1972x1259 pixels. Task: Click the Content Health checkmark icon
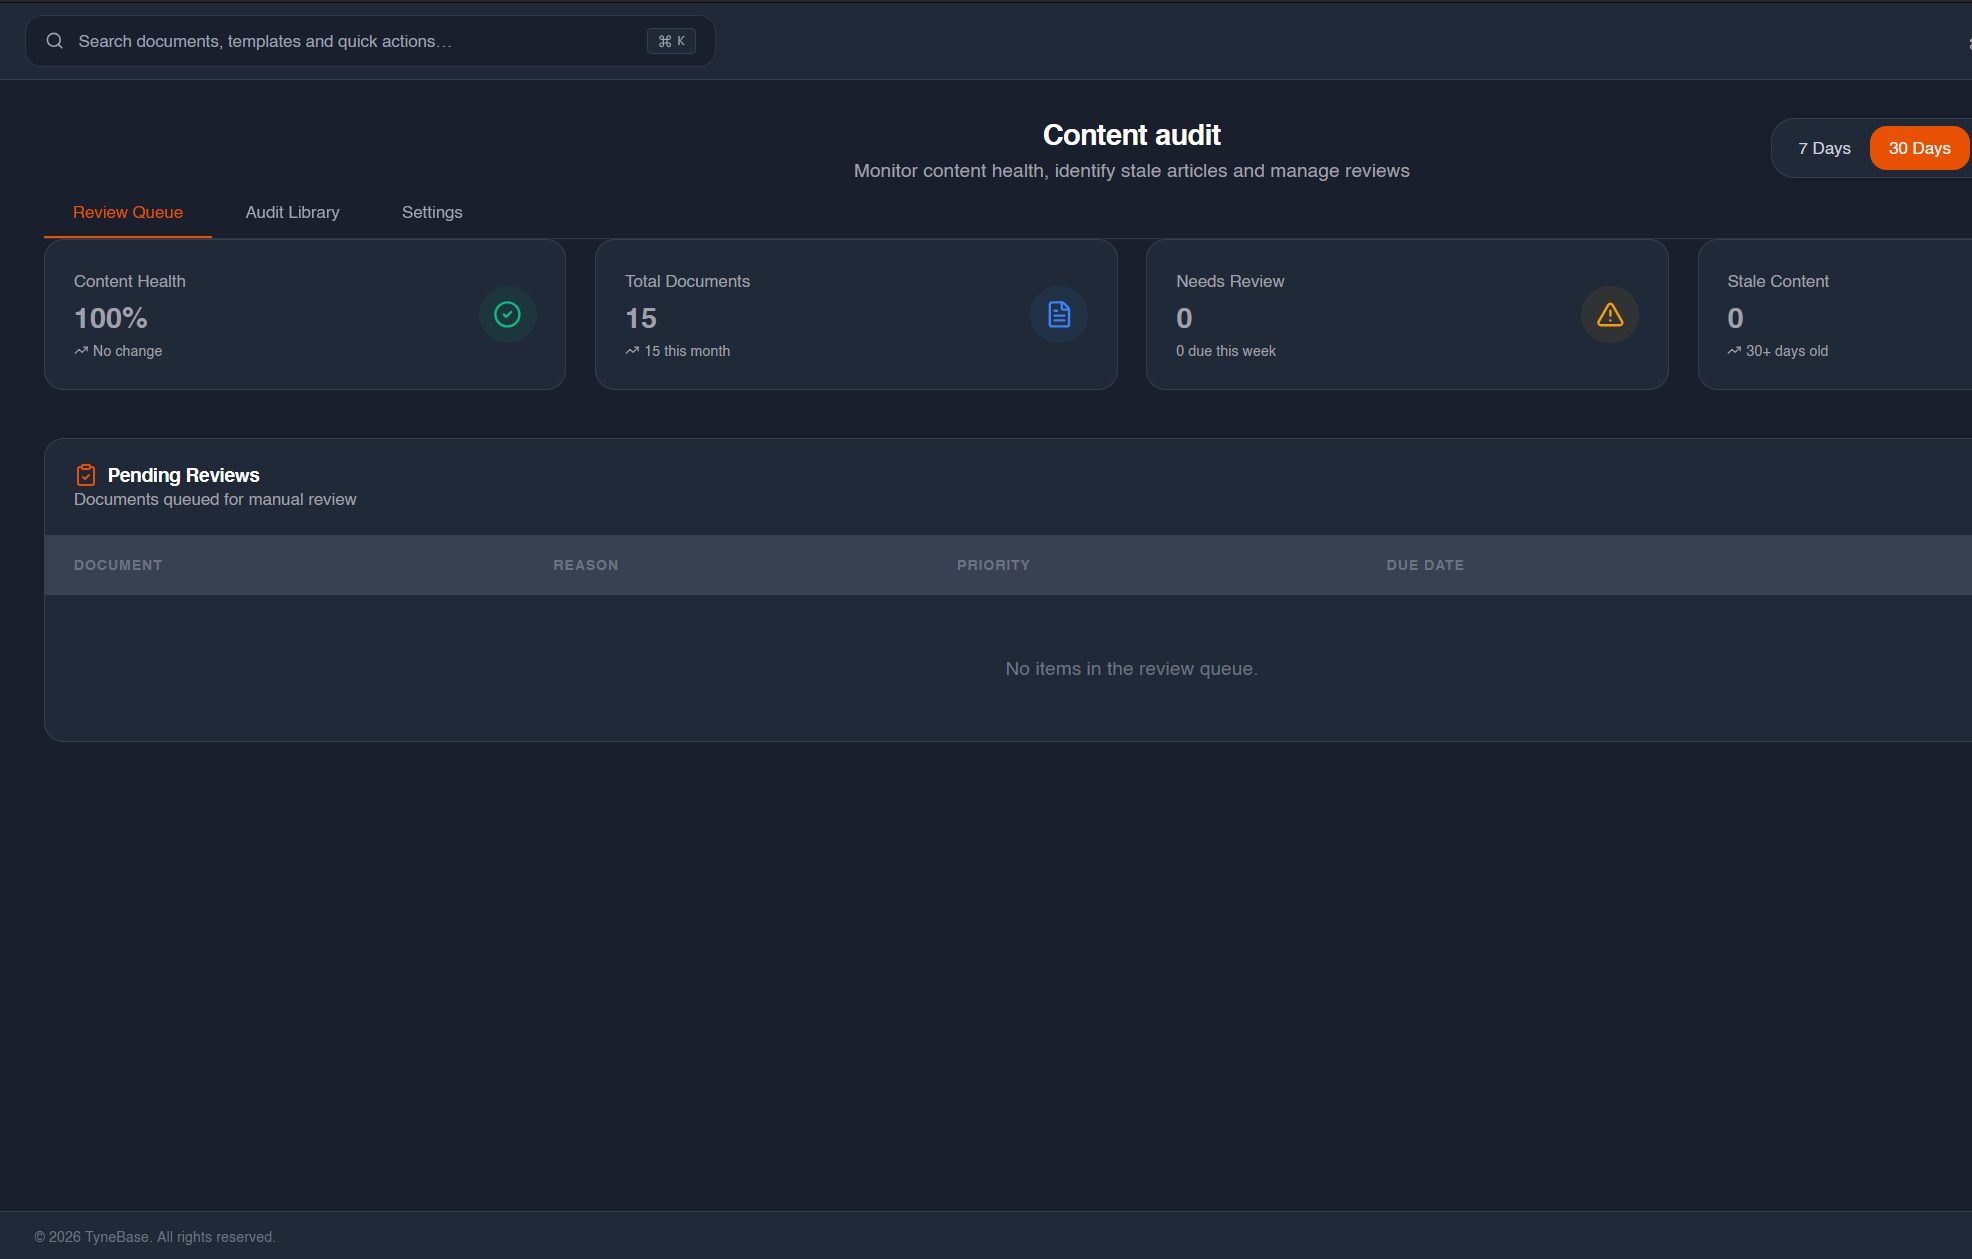tap(507, 315)
